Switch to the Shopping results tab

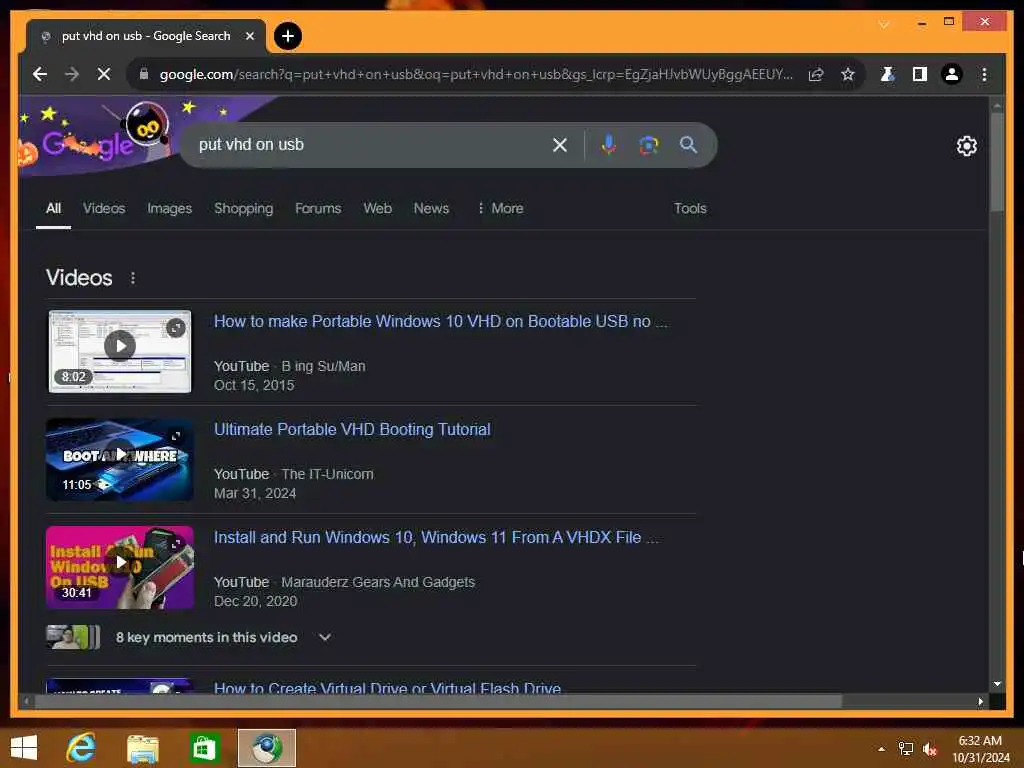point(244,208)
